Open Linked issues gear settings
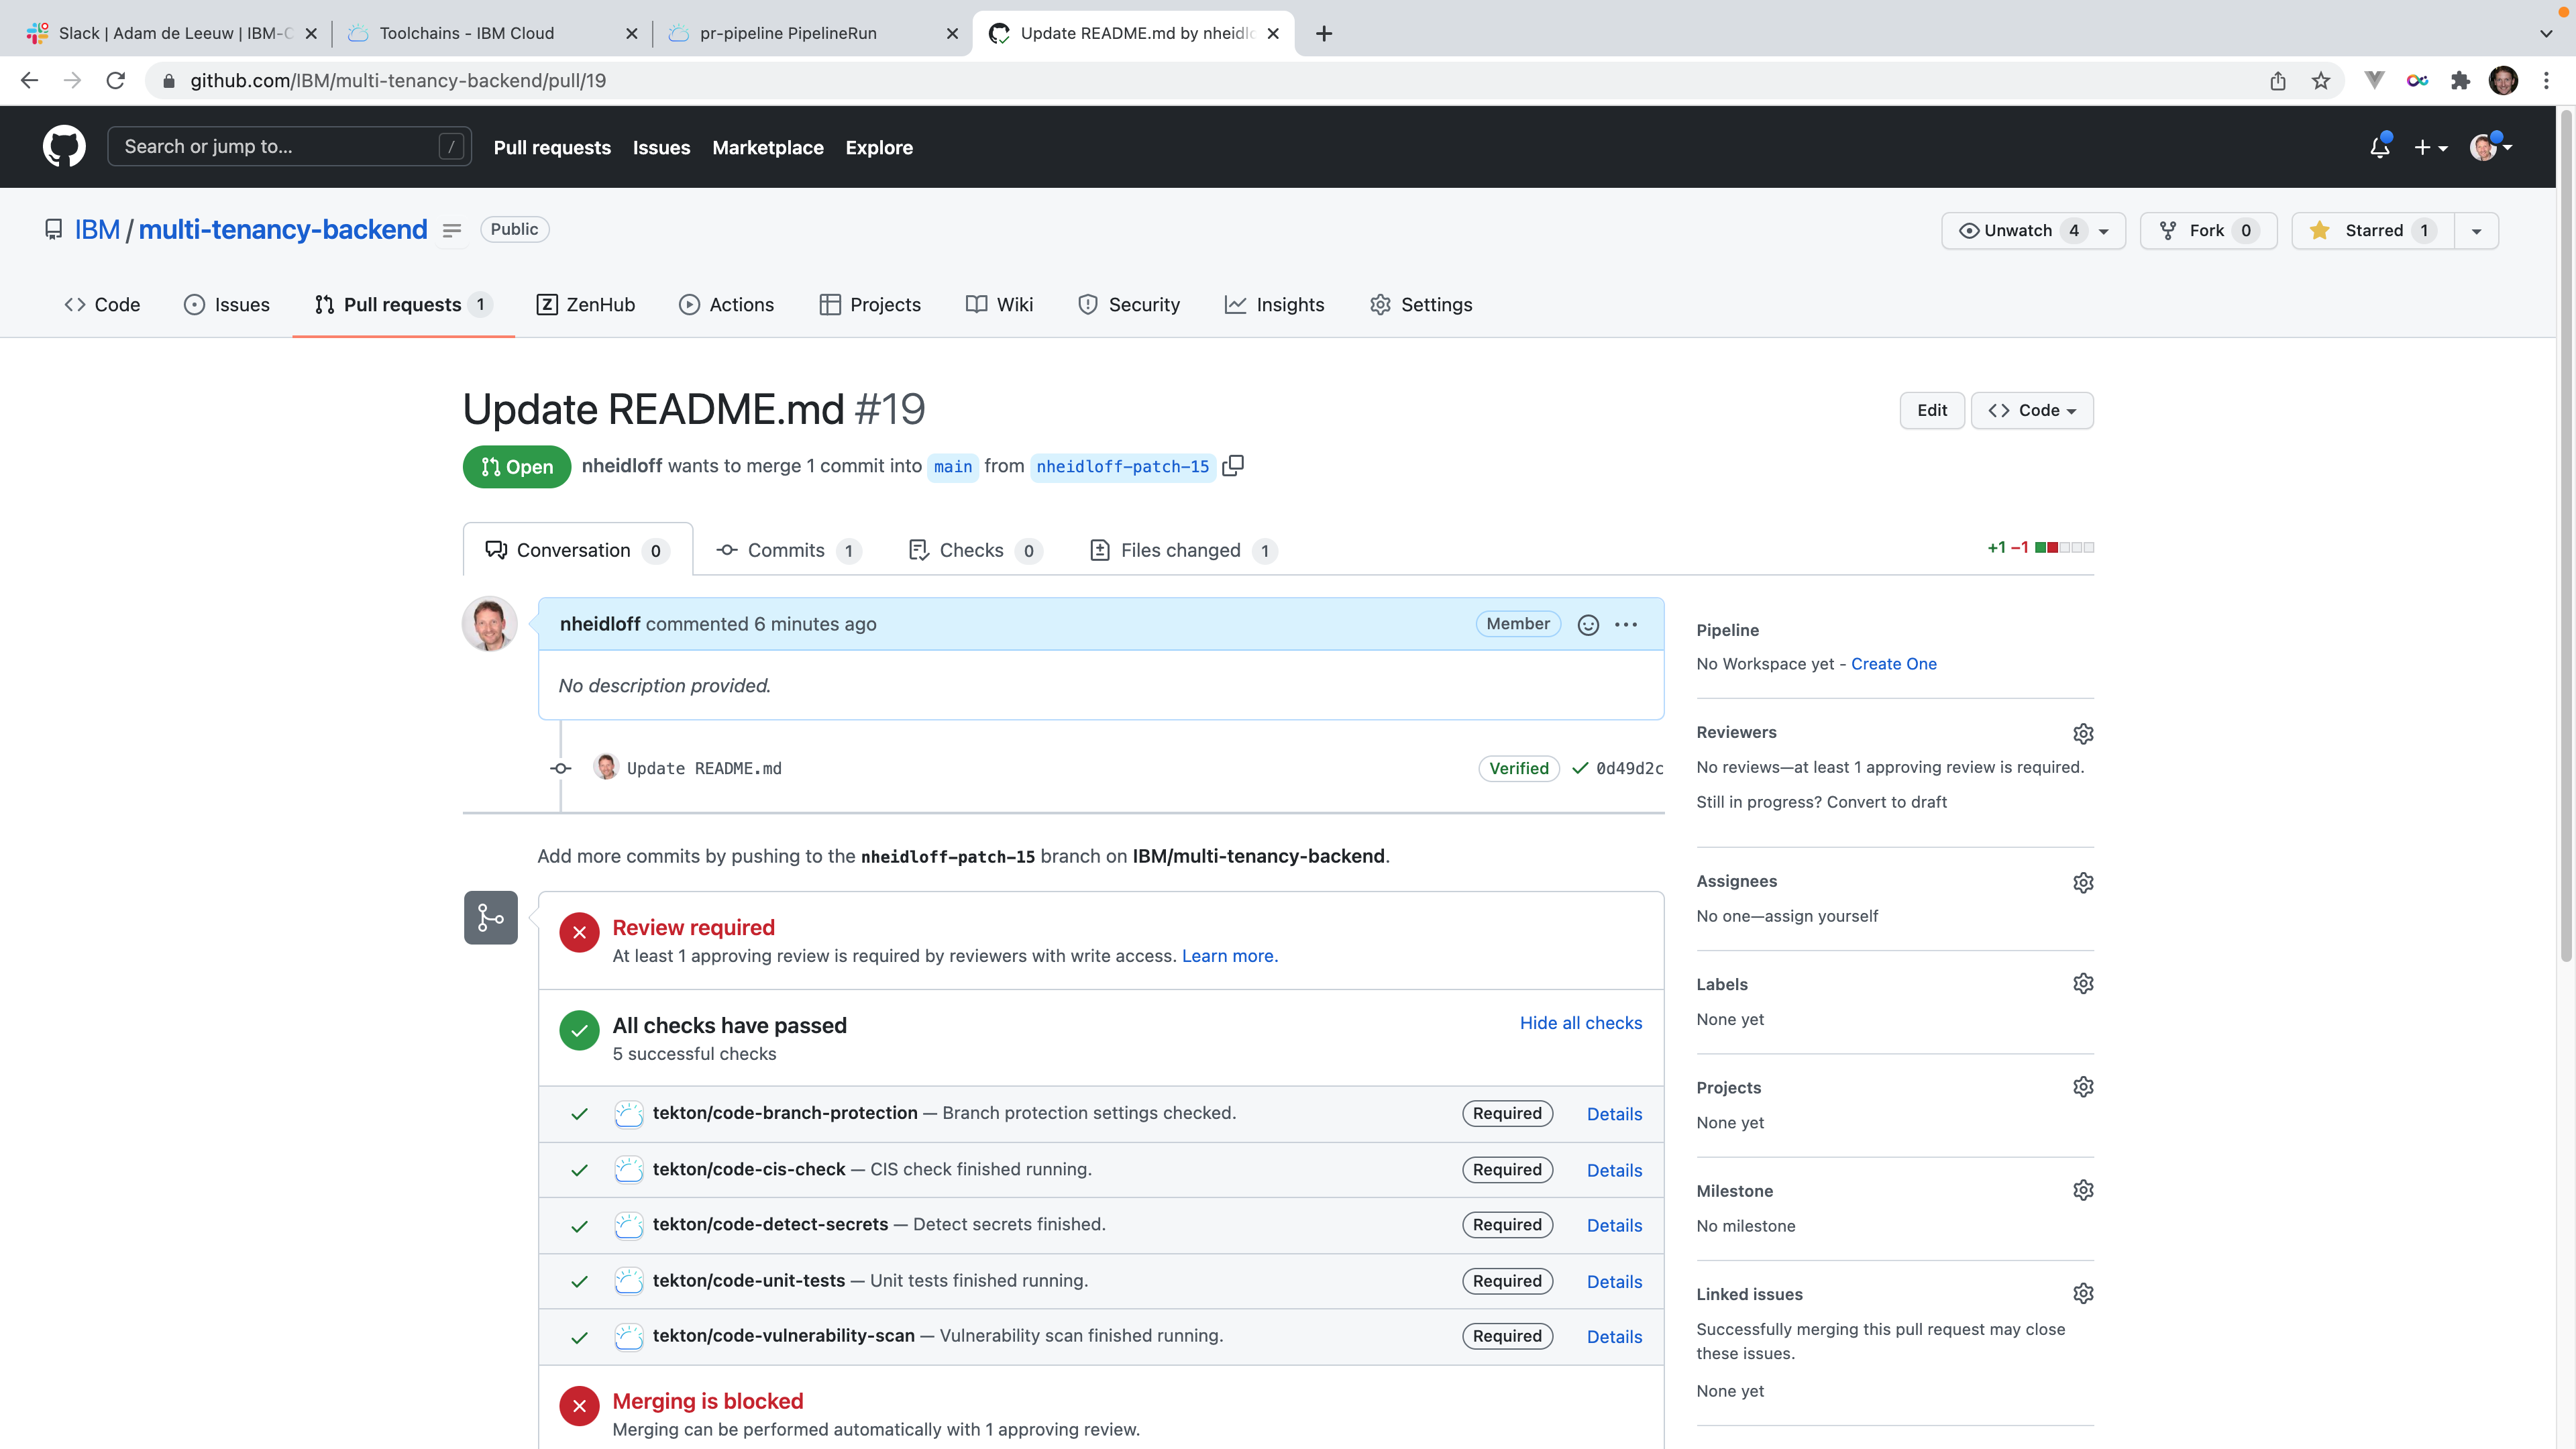The height and width of the screenshot is (1449, 2576). (2083, 1293)
